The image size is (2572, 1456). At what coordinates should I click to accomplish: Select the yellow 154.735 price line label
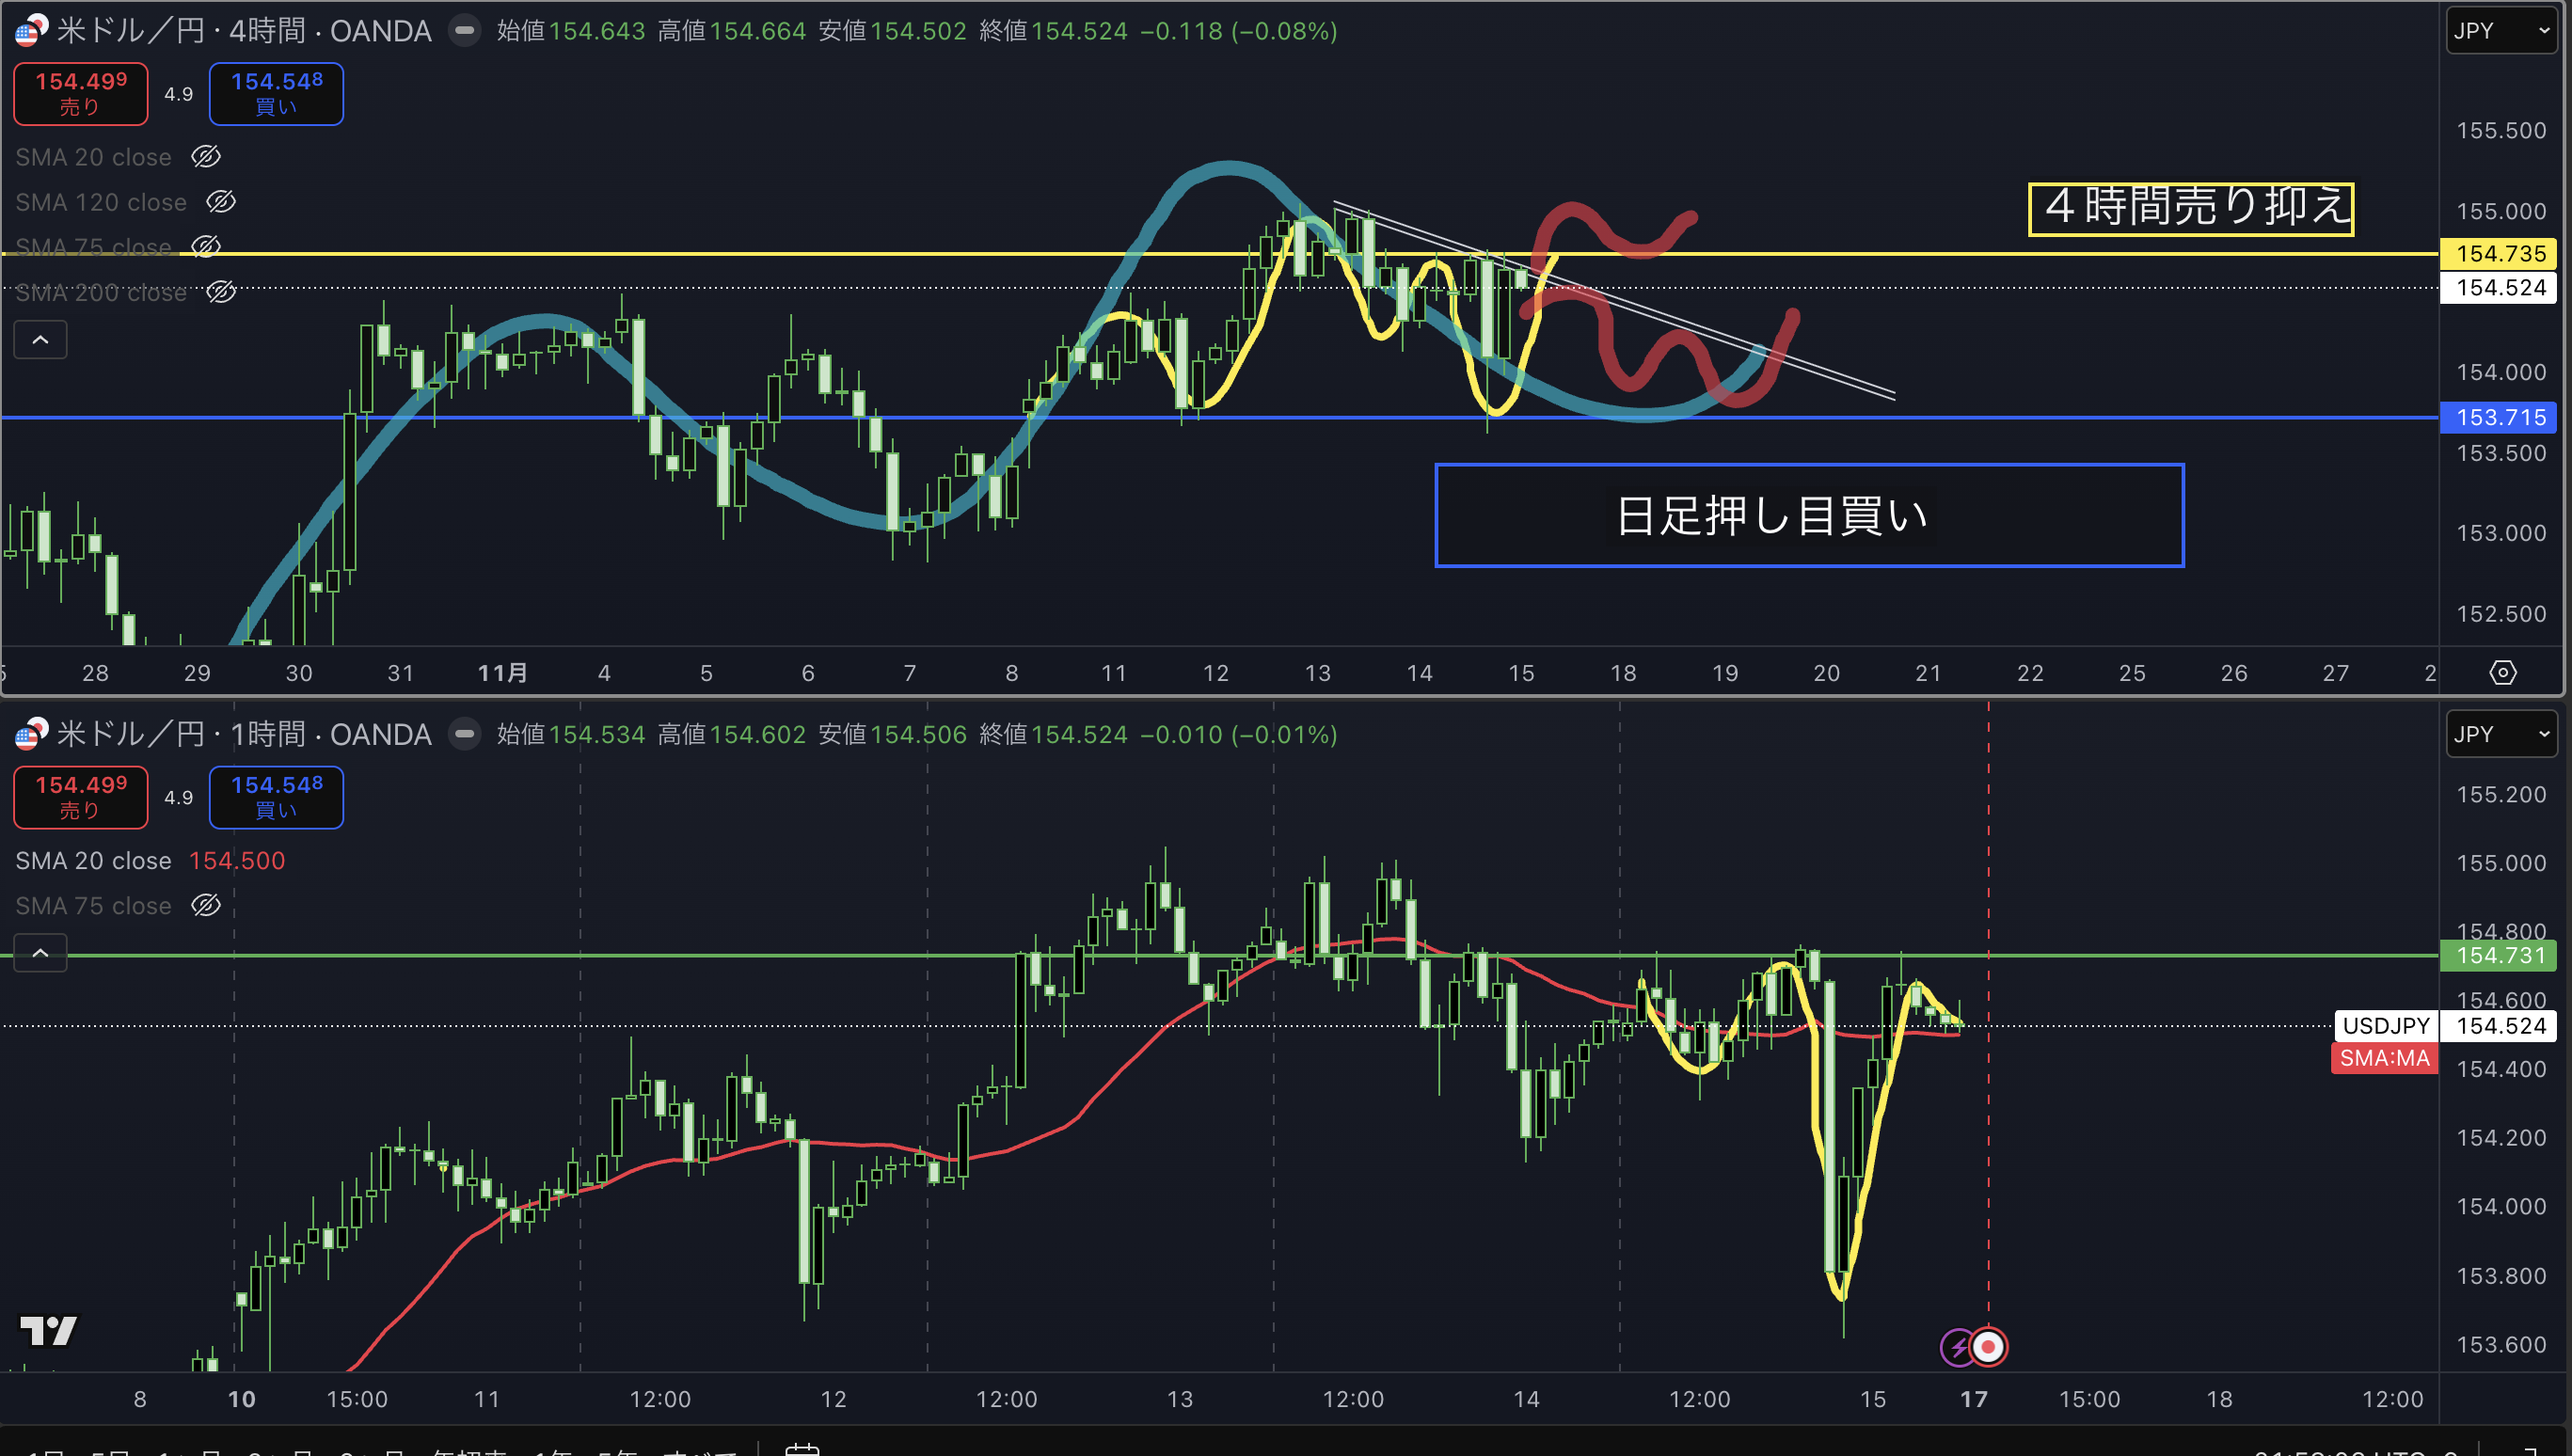coord(2498,253)
